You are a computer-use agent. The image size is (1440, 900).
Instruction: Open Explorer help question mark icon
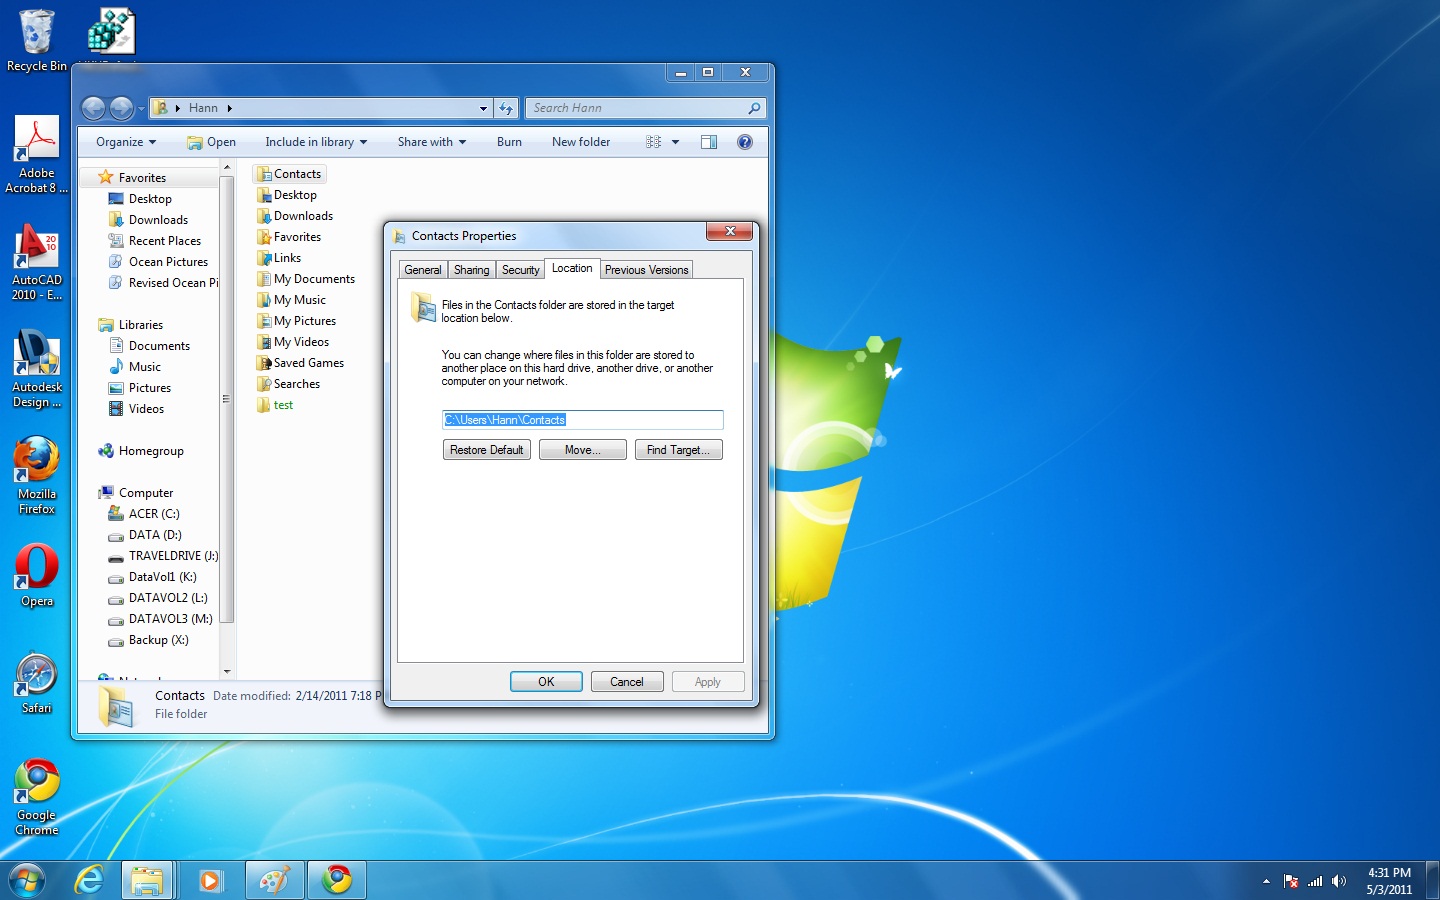click(745, 142)
